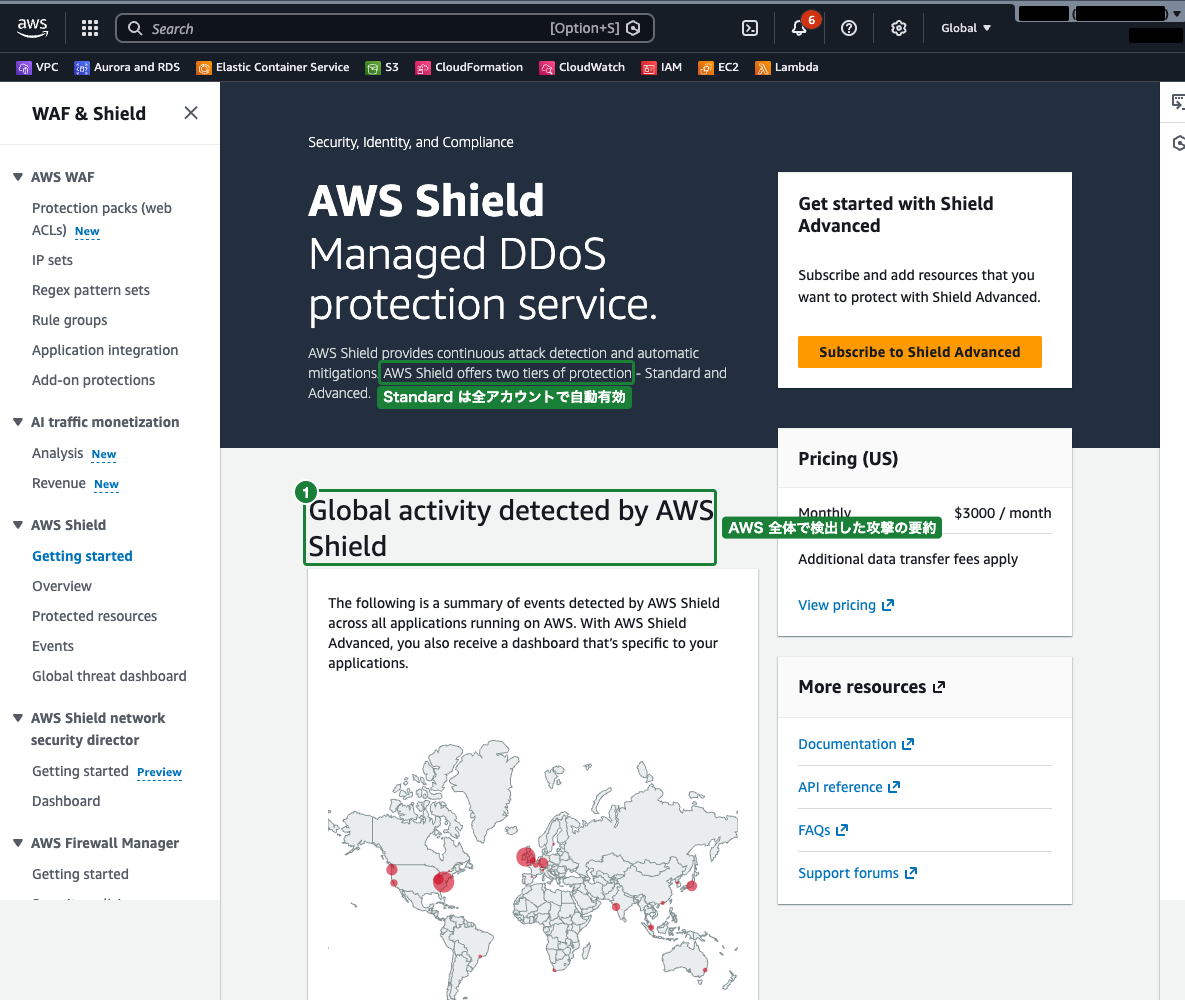Open notifications bell
The height and width of the screenshot is (1000, 1185).
pos(799,28)
